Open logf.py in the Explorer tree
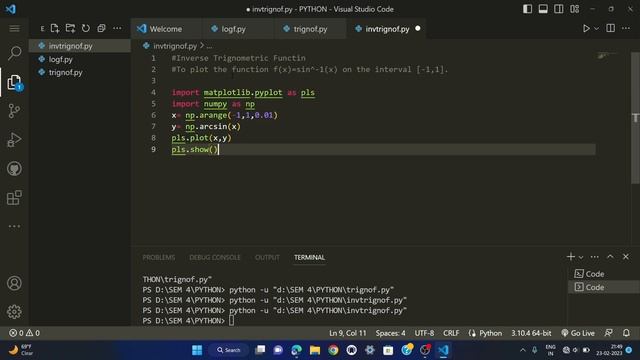640x360 pixels. [80, 59]
